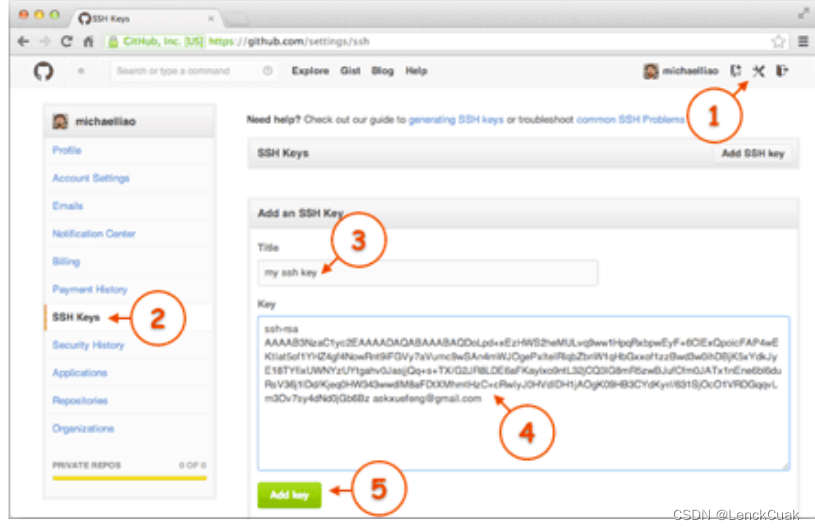Click the green lock security icon
815x530 pixels.
113,42
